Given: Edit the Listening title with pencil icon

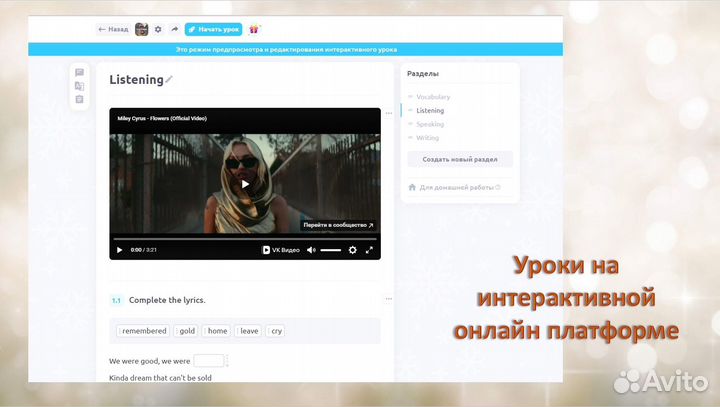Looking at the screenshot, I should click(169, 79).
